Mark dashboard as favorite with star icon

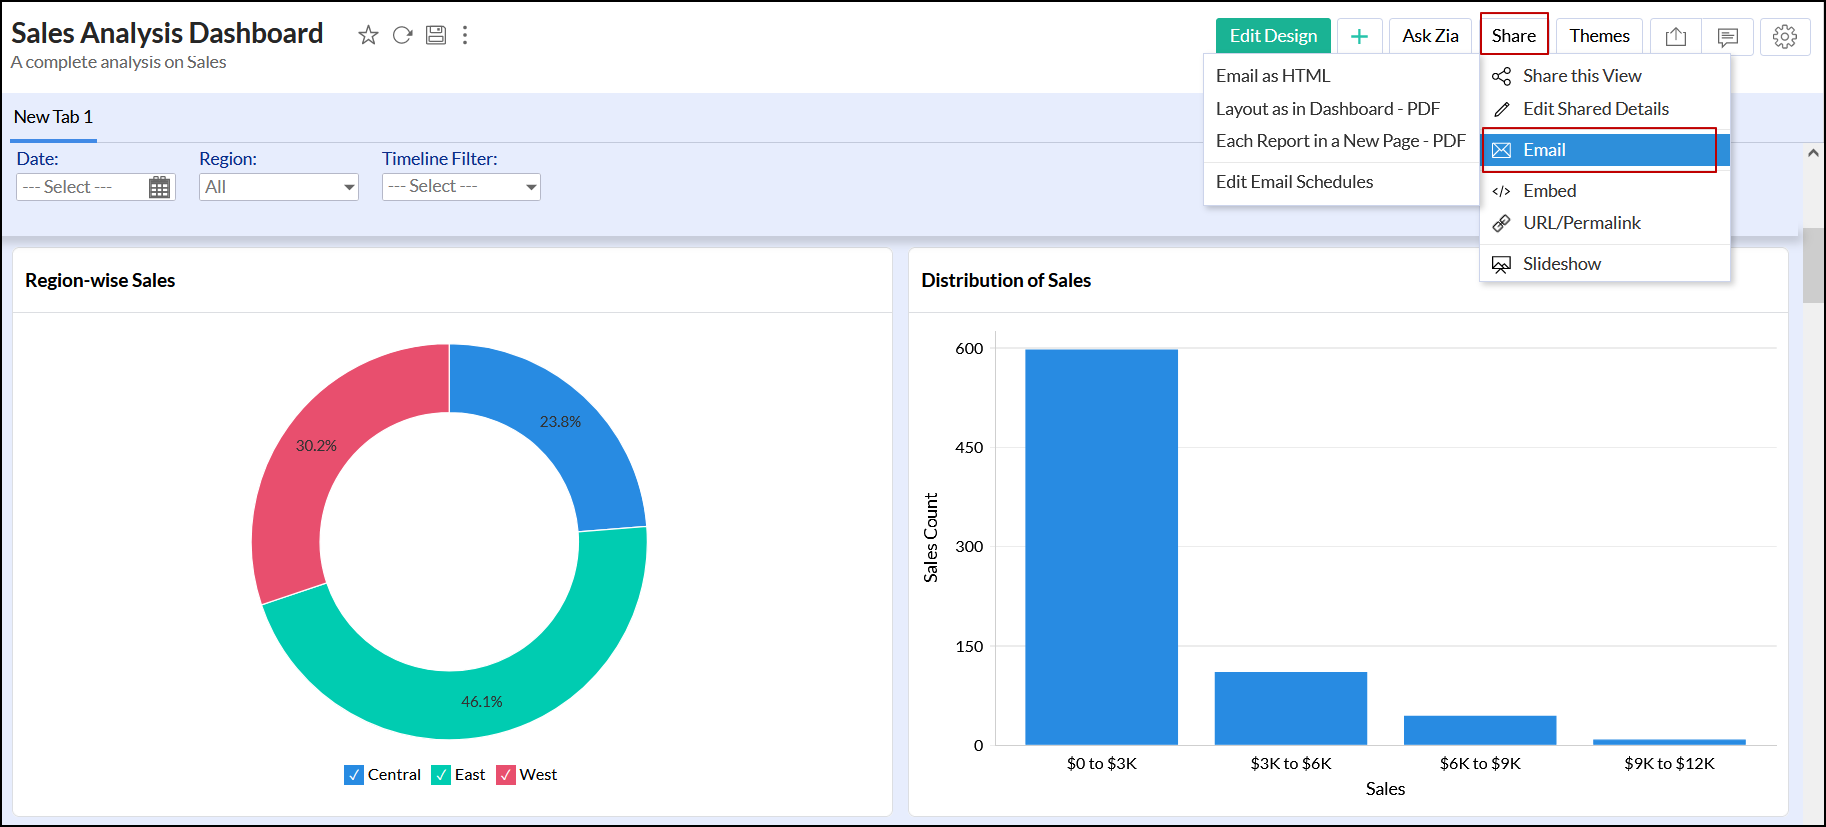pos(368,35)
